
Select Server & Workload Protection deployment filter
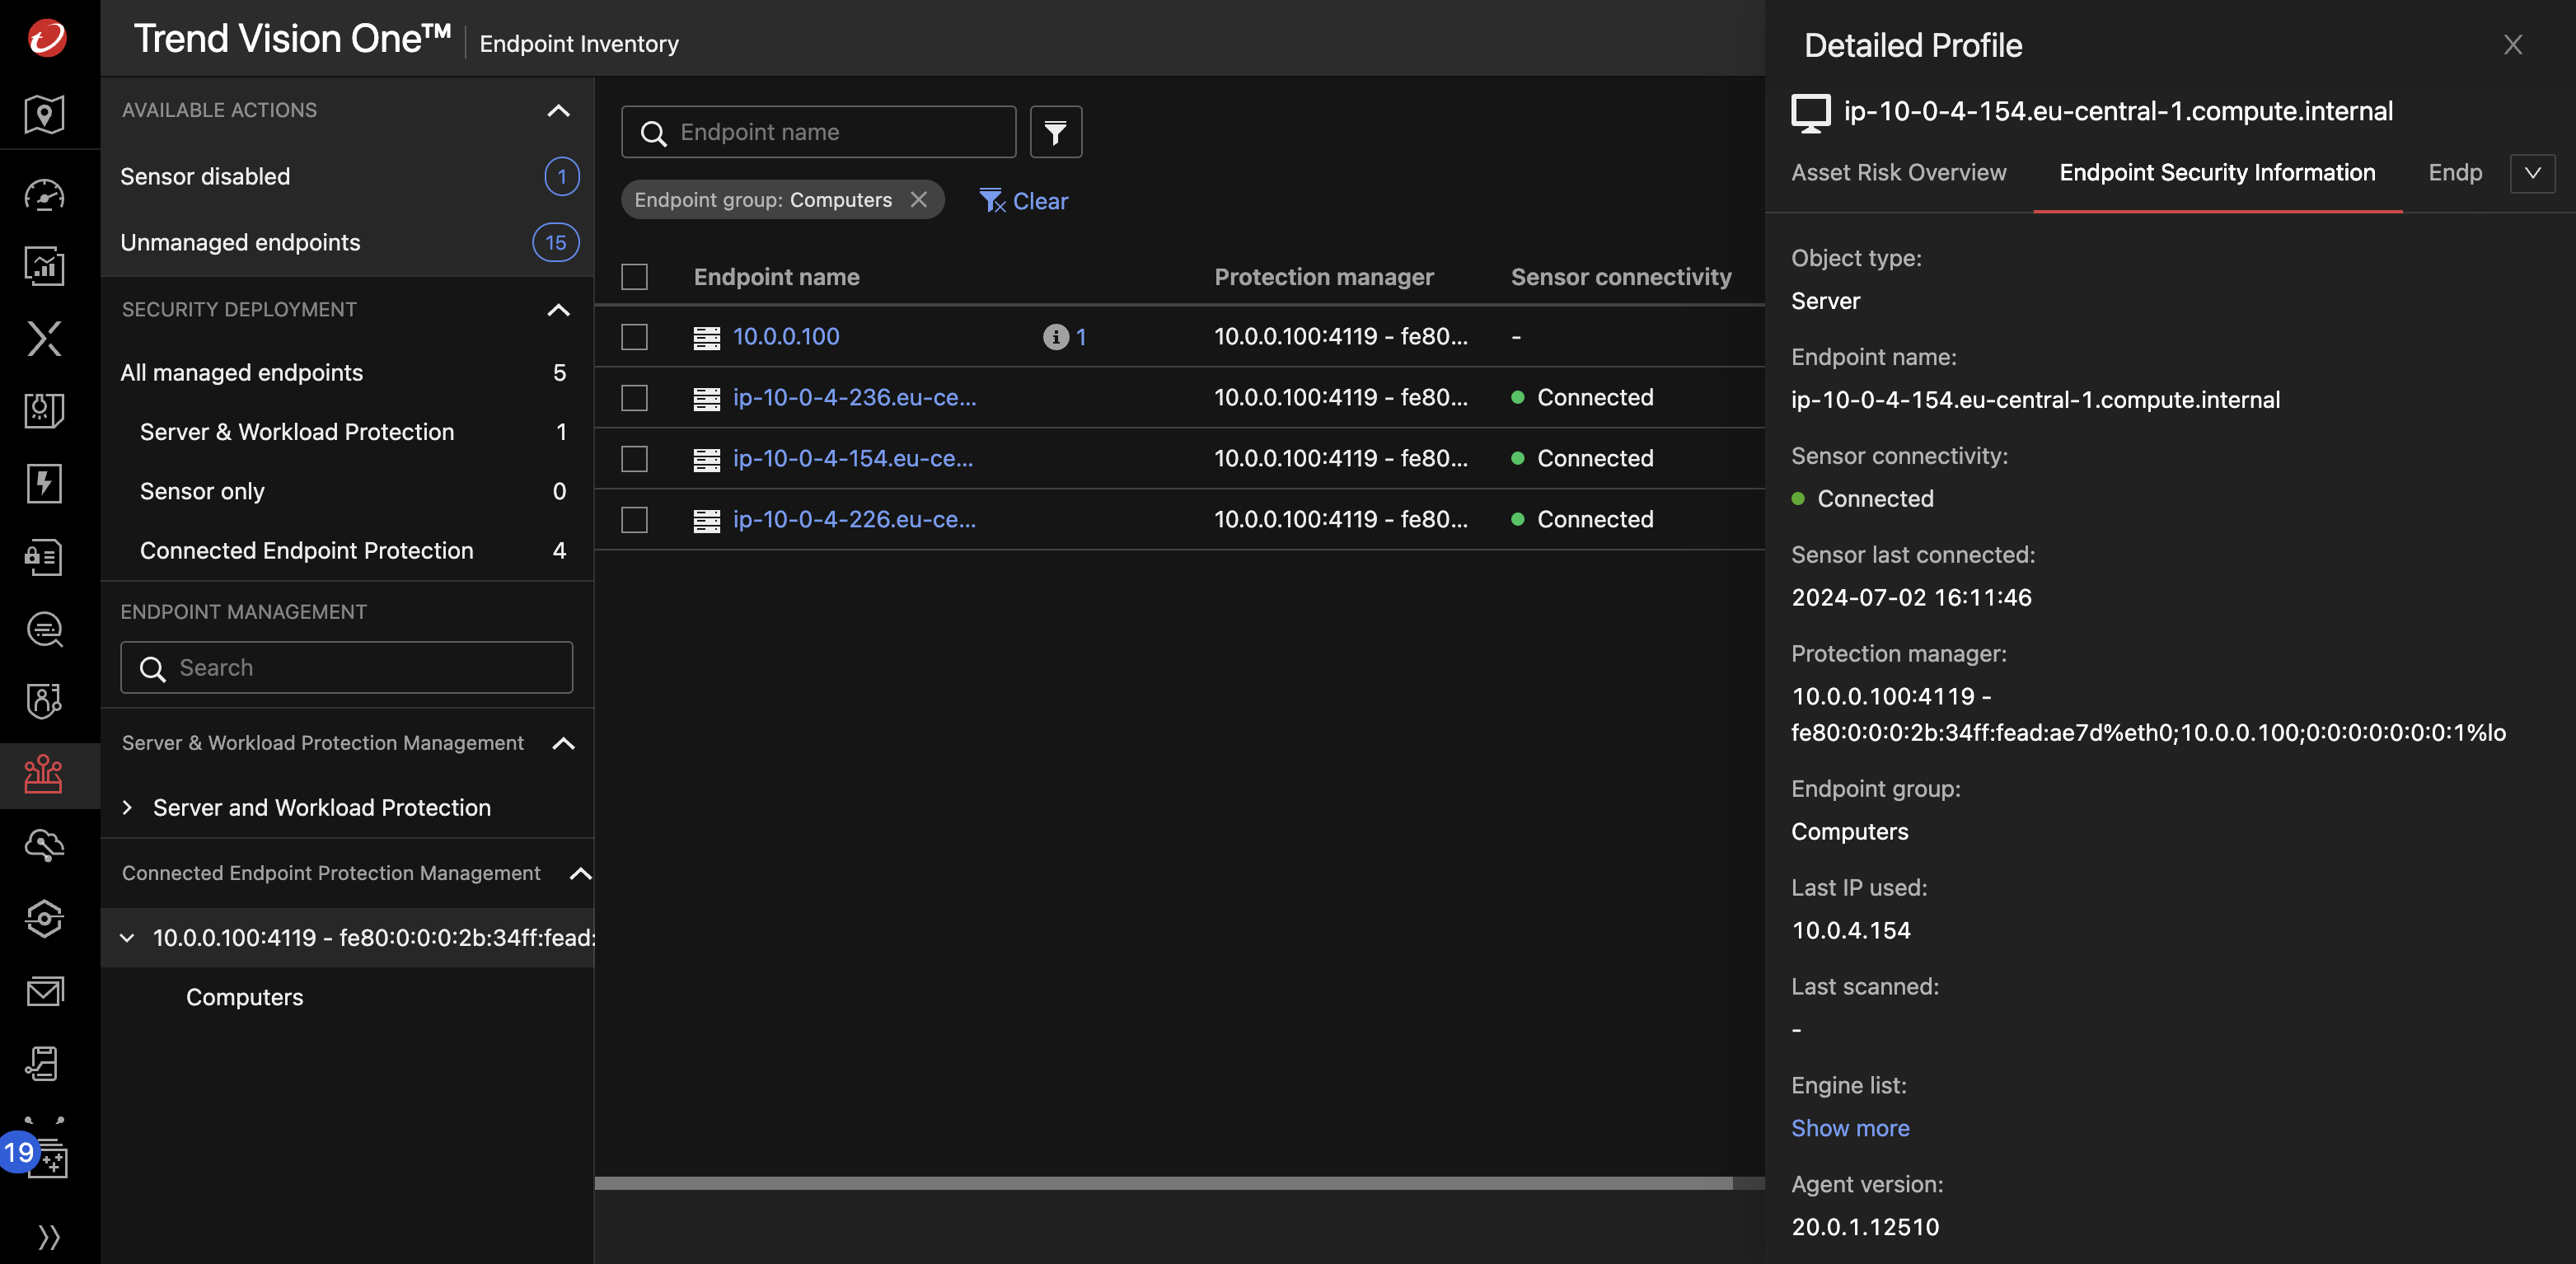(346, 432)
